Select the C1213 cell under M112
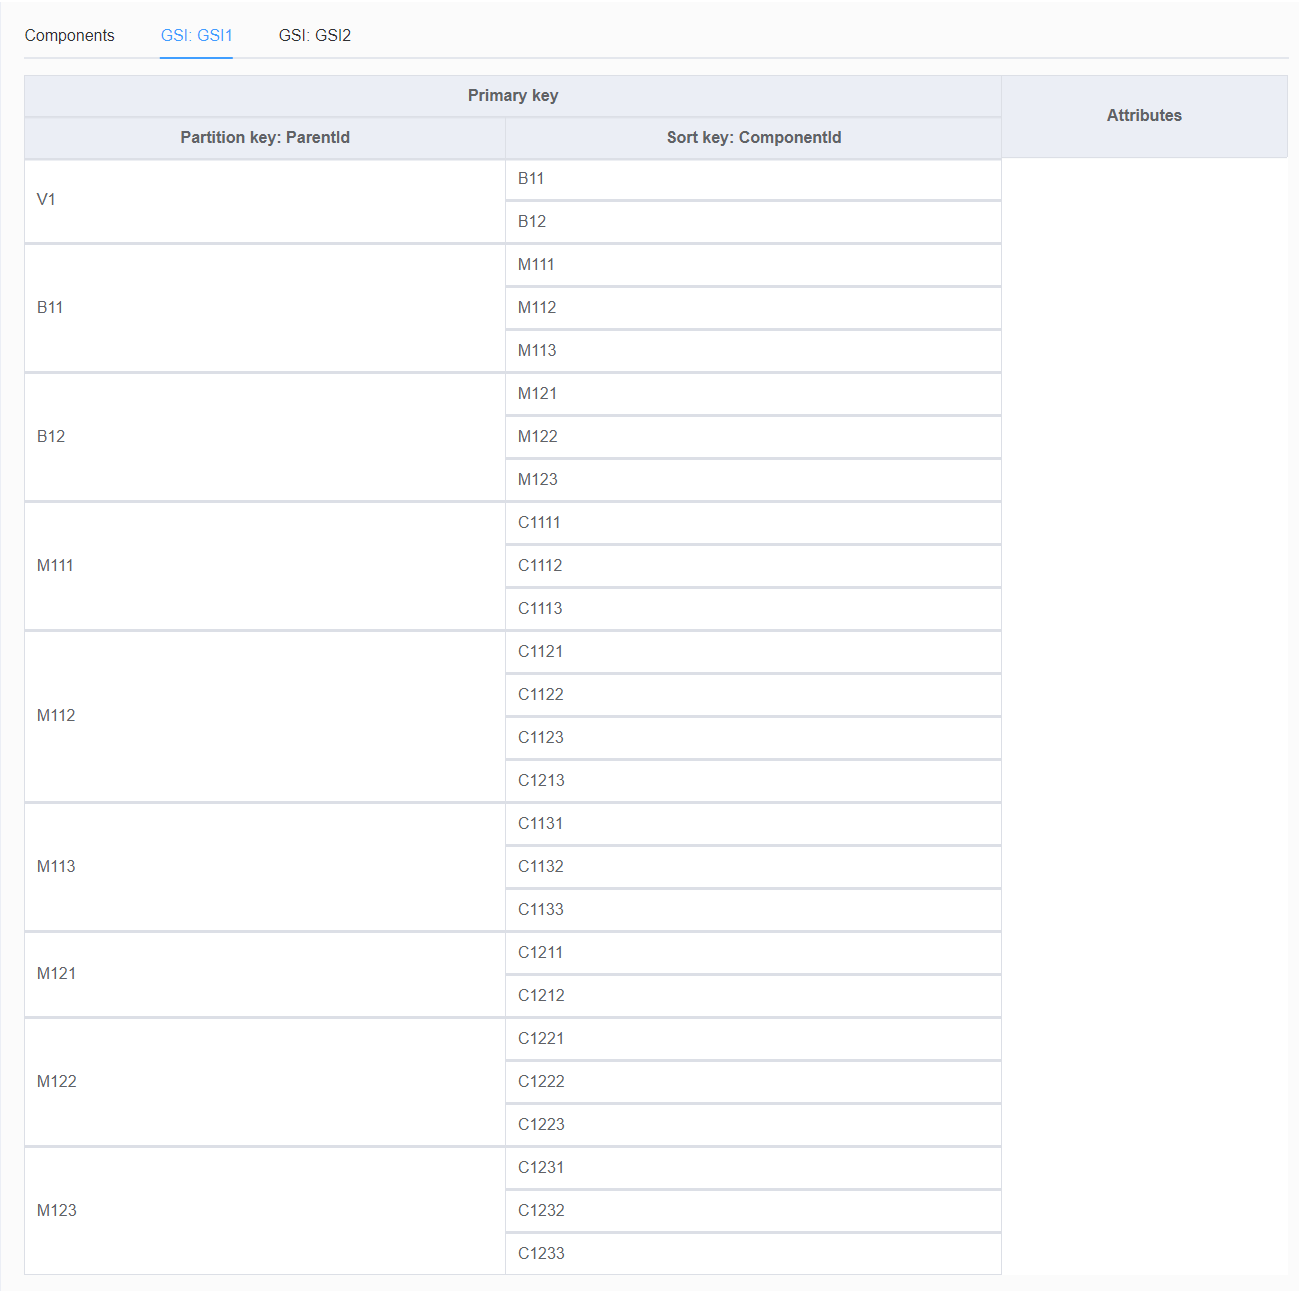Image resolution: width=1299 pixels, height=1291 pixels. click(x=541, y=780)
